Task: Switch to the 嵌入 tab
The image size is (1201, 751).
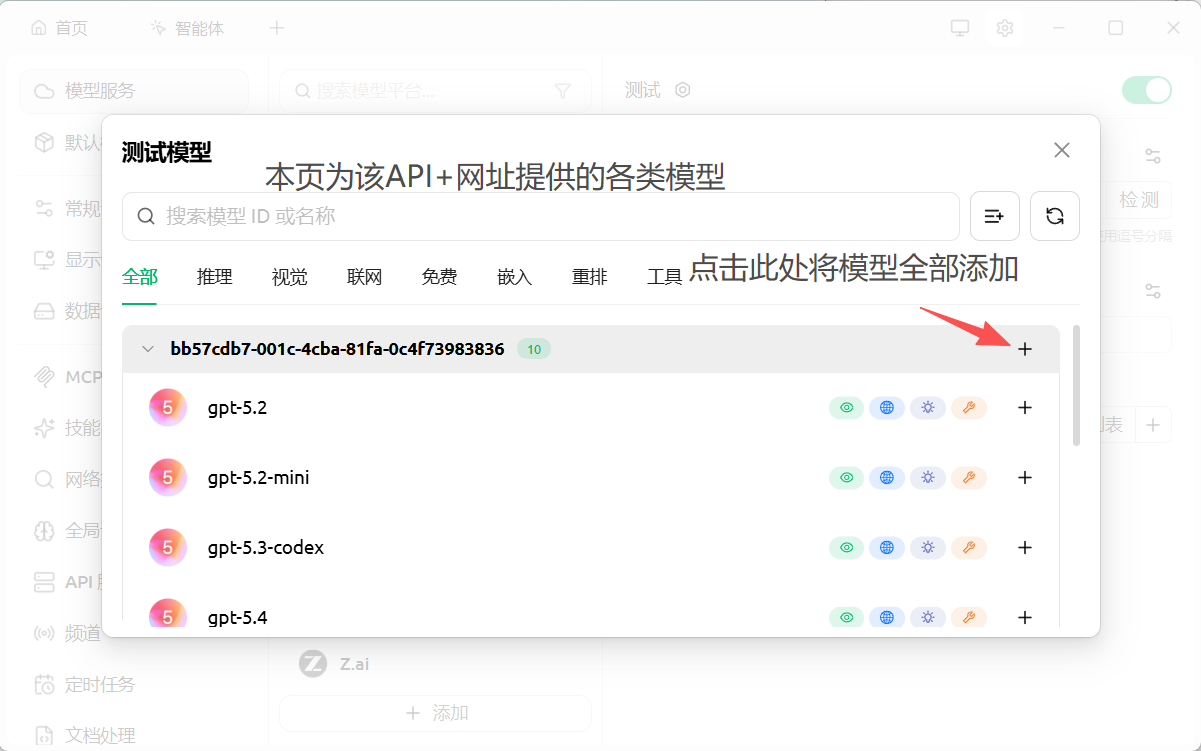Action: [x=515, y=277]
